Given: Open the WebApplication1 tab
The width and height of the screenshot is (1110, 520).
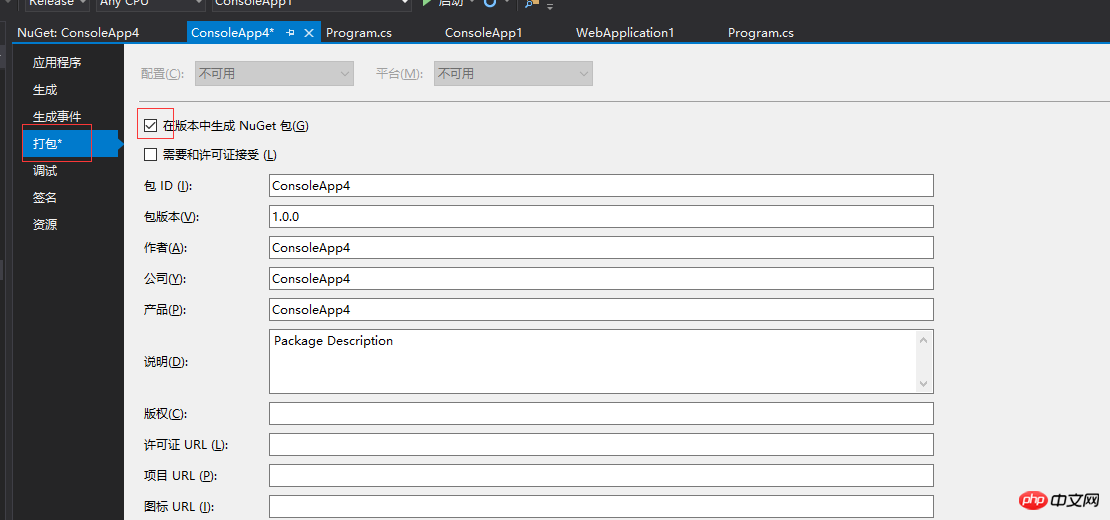Looking at the screenshot, I should pyautogui.click(x=625, y=33).
